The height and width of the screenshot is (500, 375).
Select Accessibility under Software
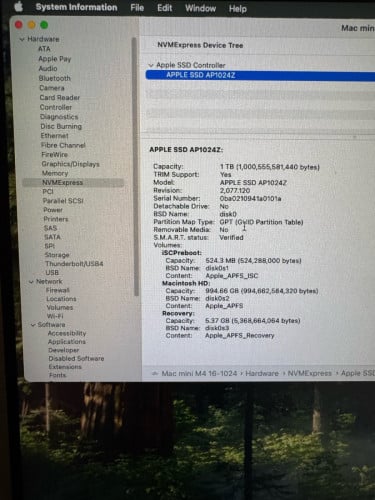coord(67,333)
